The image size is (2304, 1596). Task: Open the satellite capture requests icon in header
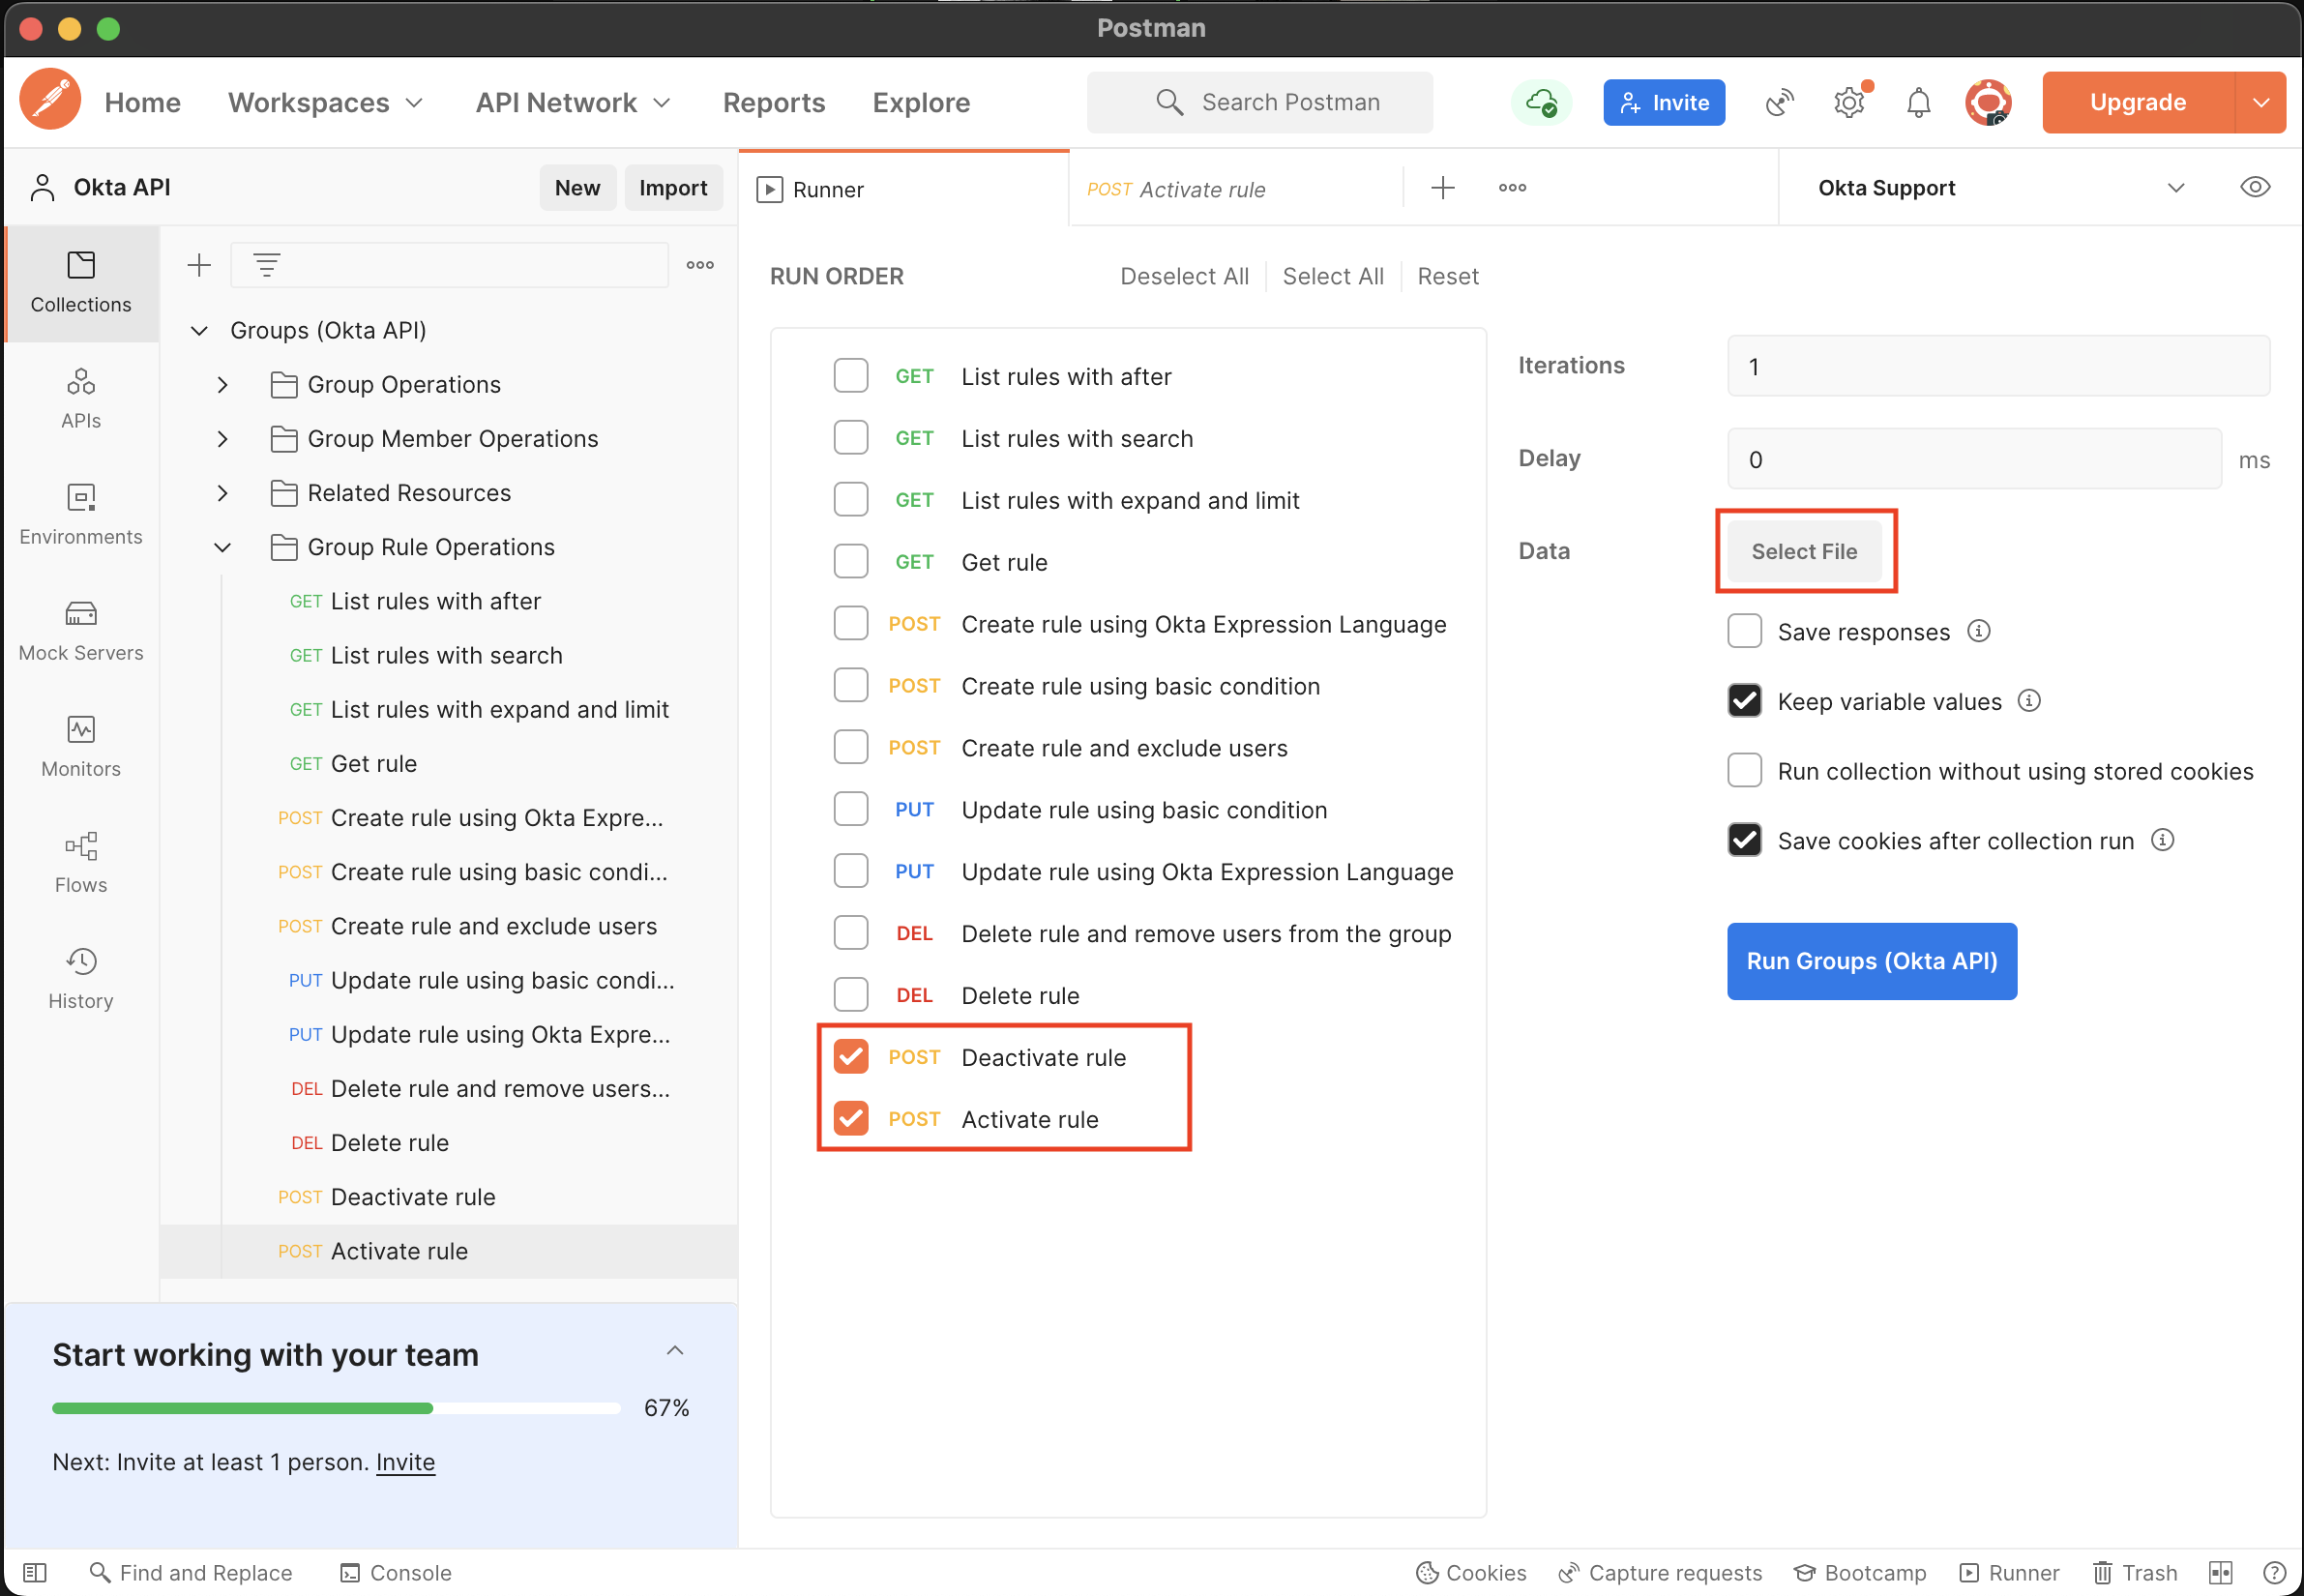(x=1780, y=102)
